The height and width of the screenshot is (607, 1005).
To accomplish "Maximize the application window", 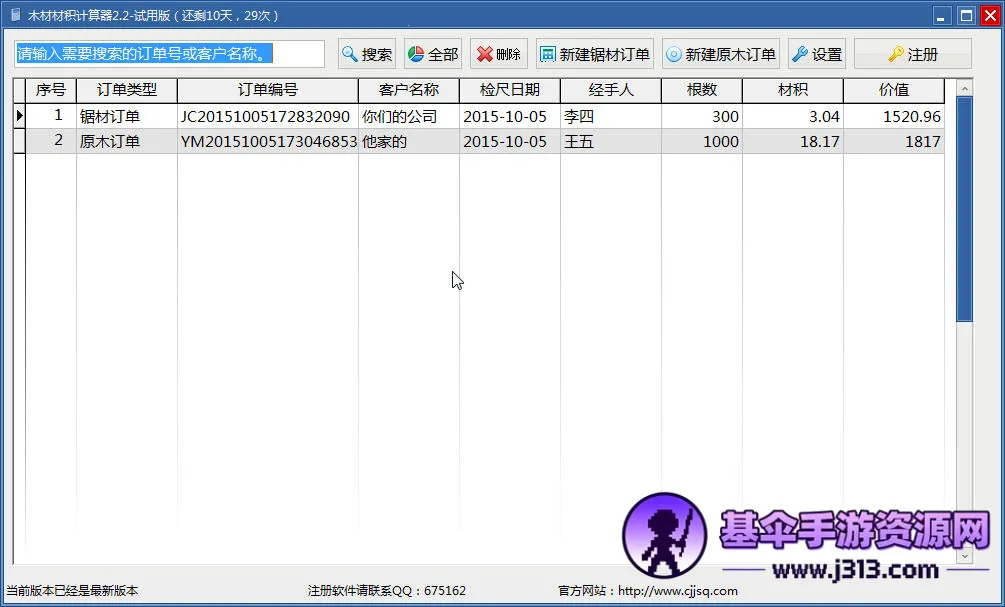I will [966, 15].
